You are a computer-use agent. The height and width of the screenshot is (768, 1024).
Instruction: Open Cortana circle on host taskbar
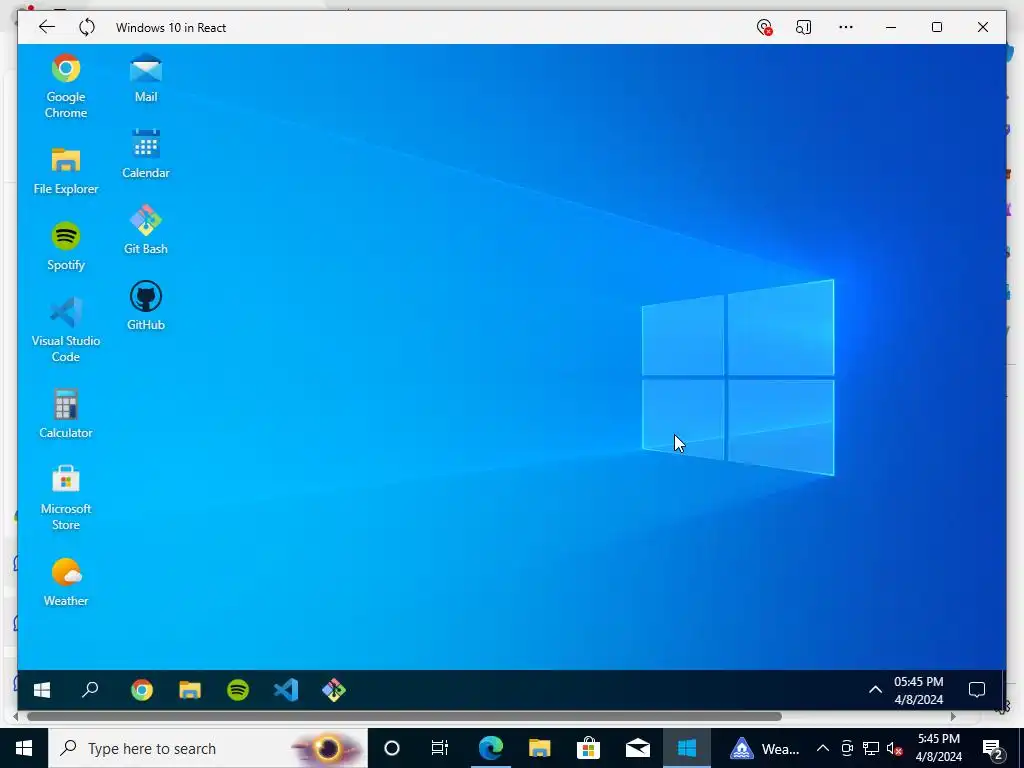click(391, 748)
